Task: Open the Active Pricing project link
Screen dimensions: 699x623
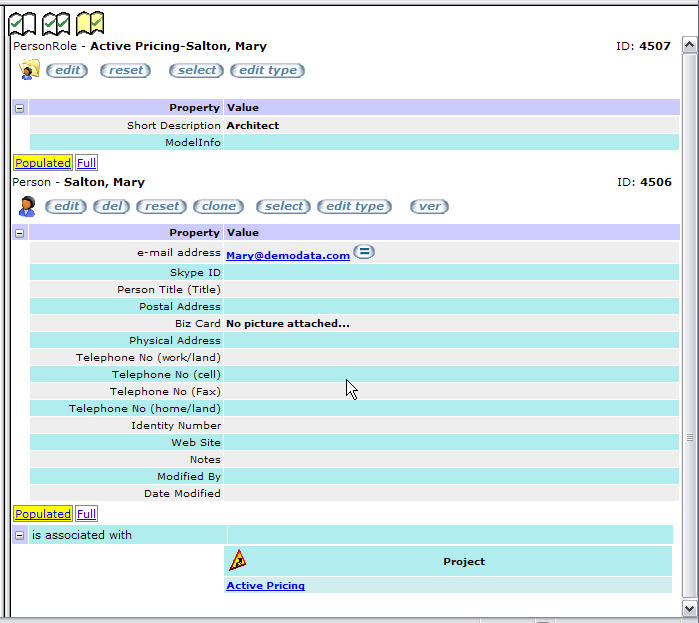Action: pyautogui.click(x=265, y=586)
